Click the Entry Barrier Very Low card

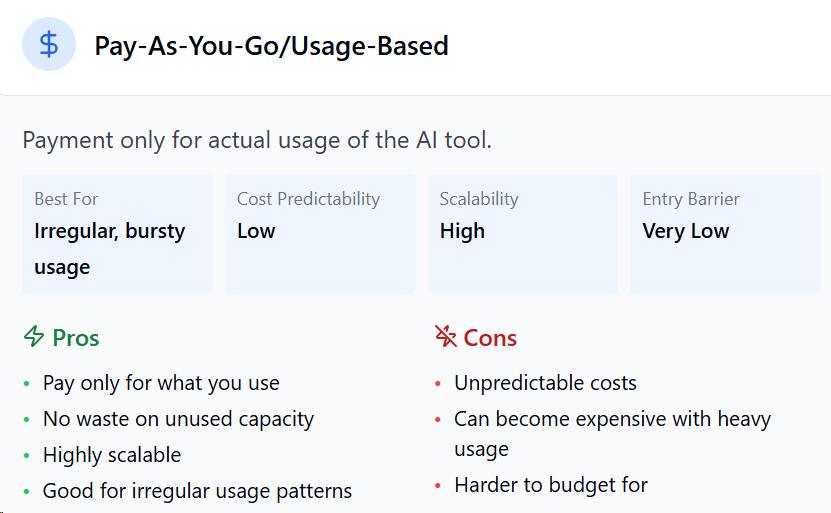coord(725,234)
